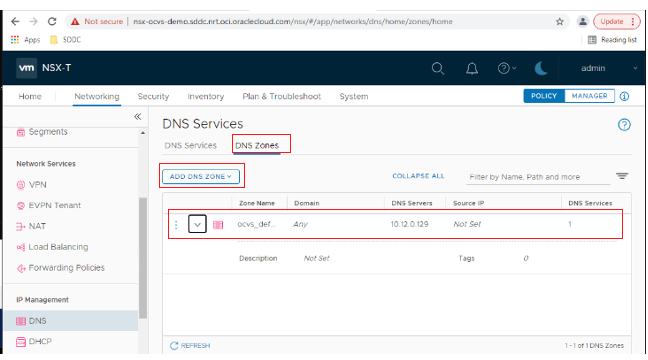The width and height of the screenshot is (648, 360).
Task: Go back to previous browser page
Action: 15,21
